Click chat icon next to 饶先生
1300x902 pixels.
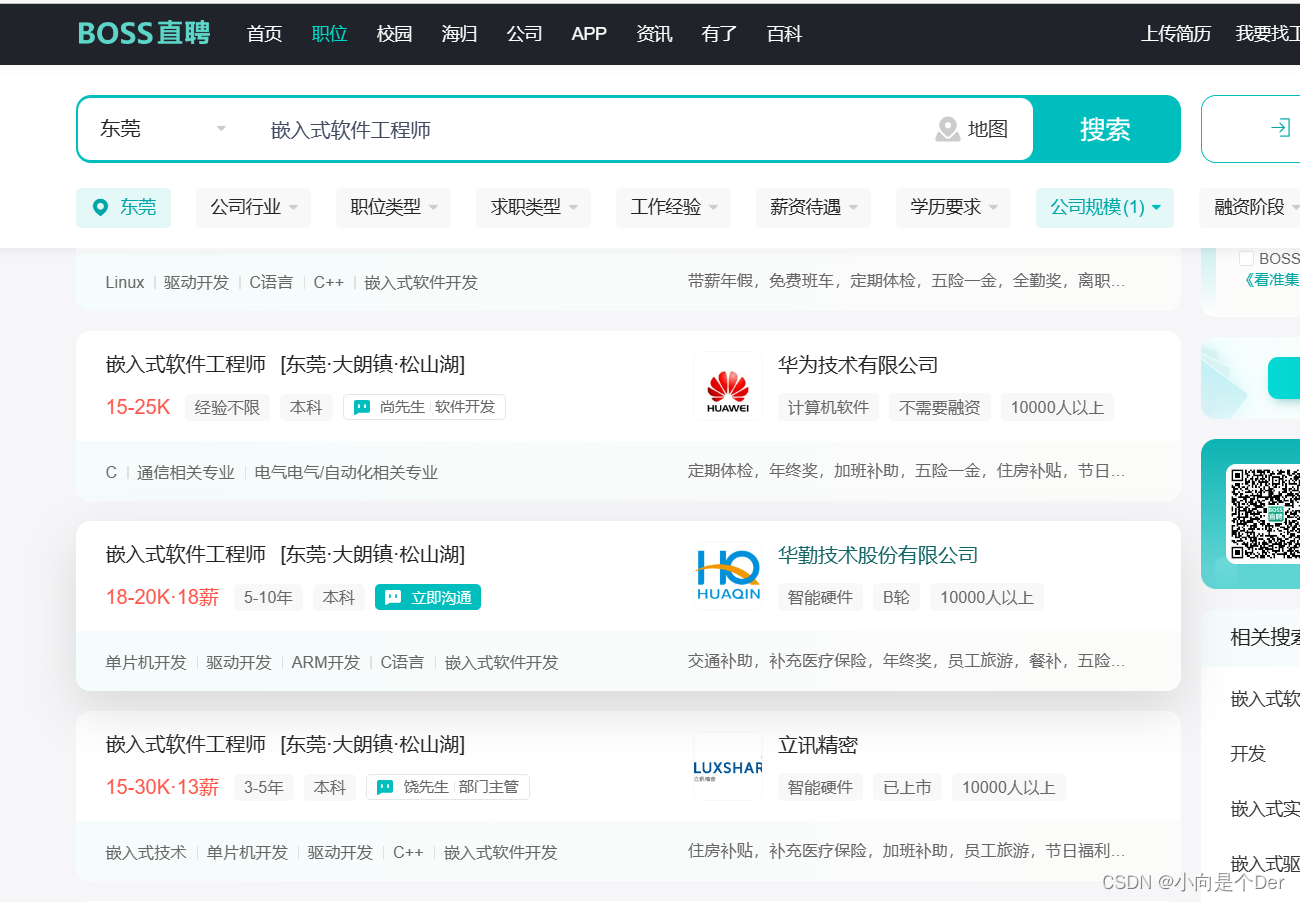[x=385, y=787]
